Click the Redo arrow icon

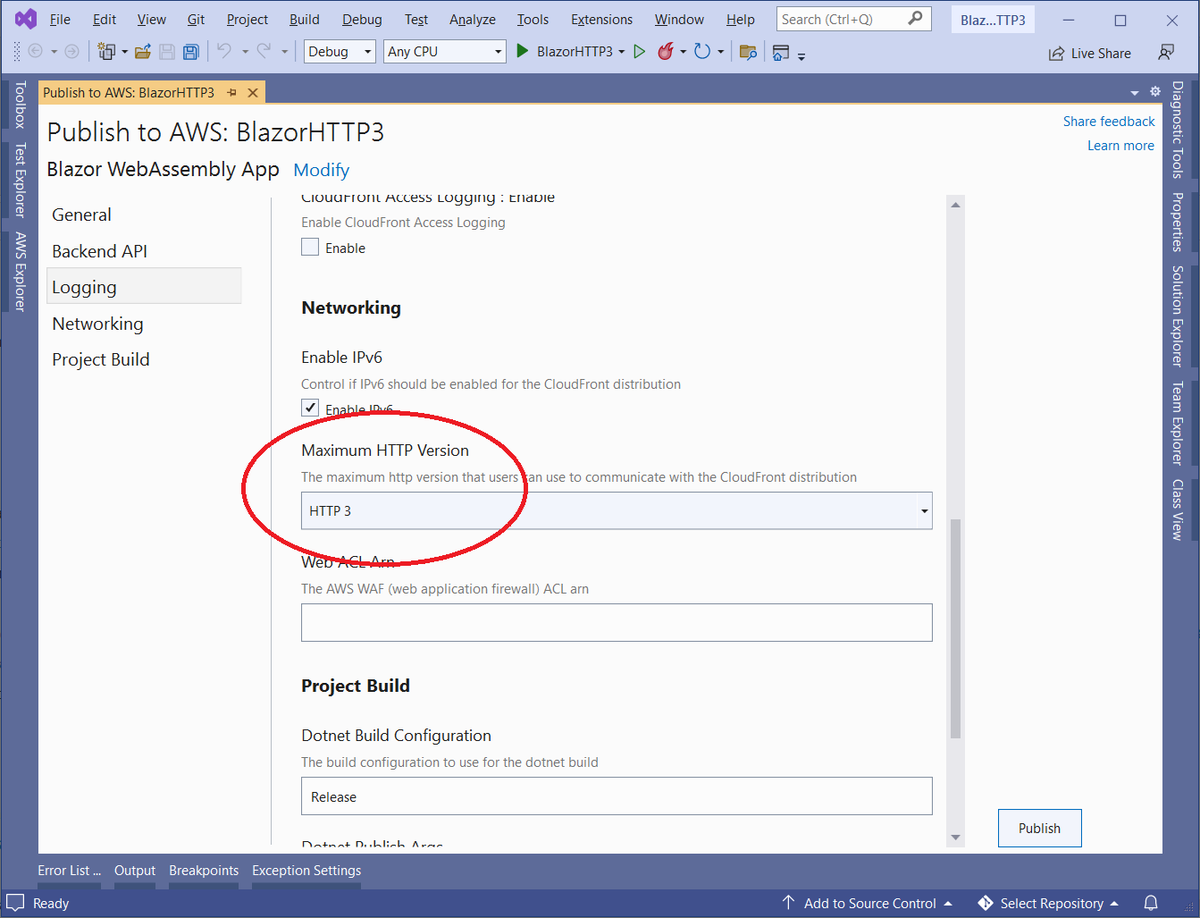[263, 51]
